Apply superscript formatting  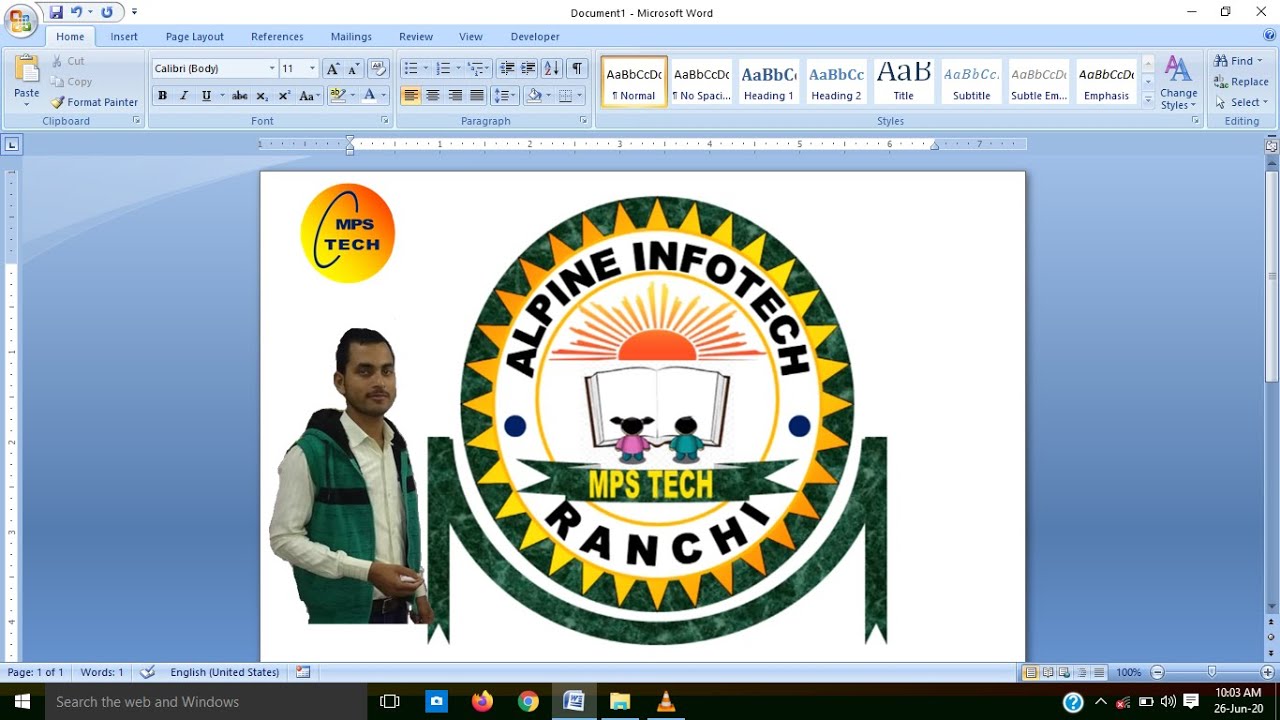click(284, 96)
